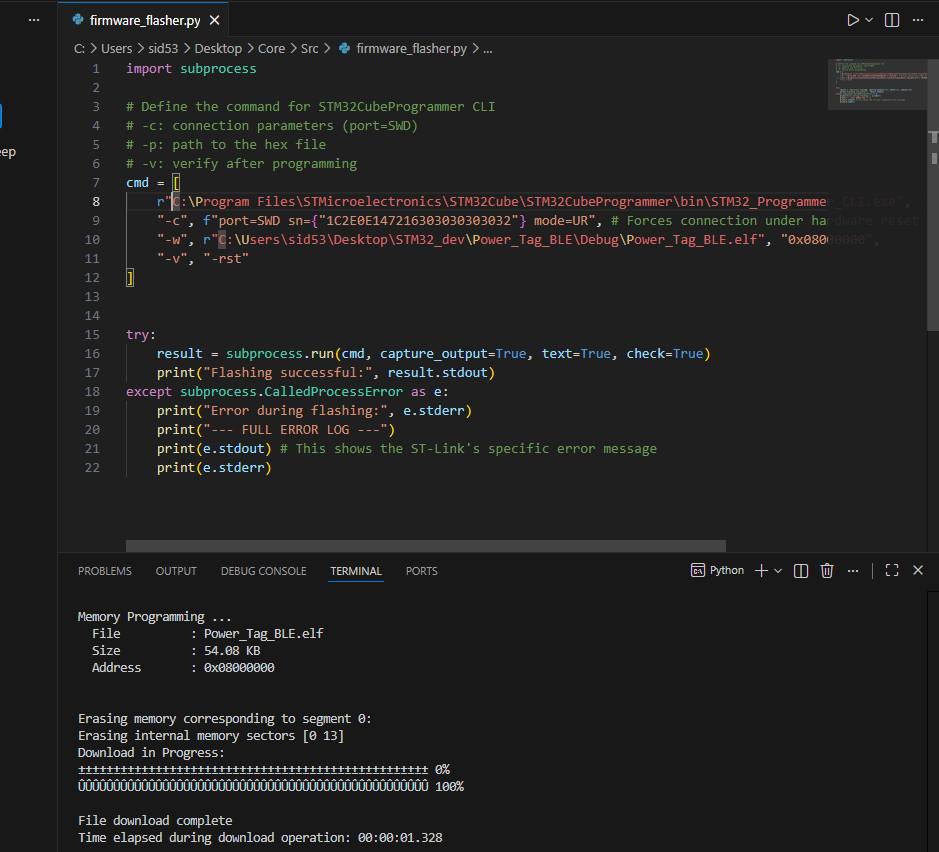The height and width of the screenshot is (852, 939).
Task: Click the Src breadcrumb segment
Action: click(x=309, y=48)
